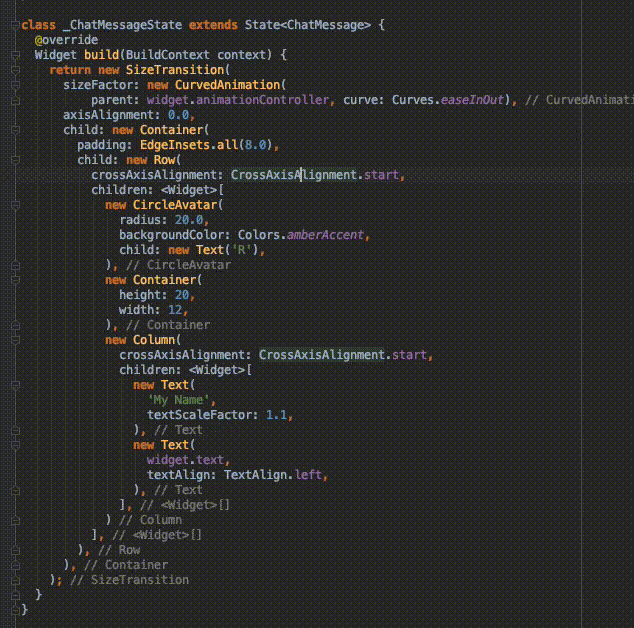The height and width of the screenshot is (628, 634).
Task: Click 'left' in TextAlign.left
Action: (x=308, y=475)
